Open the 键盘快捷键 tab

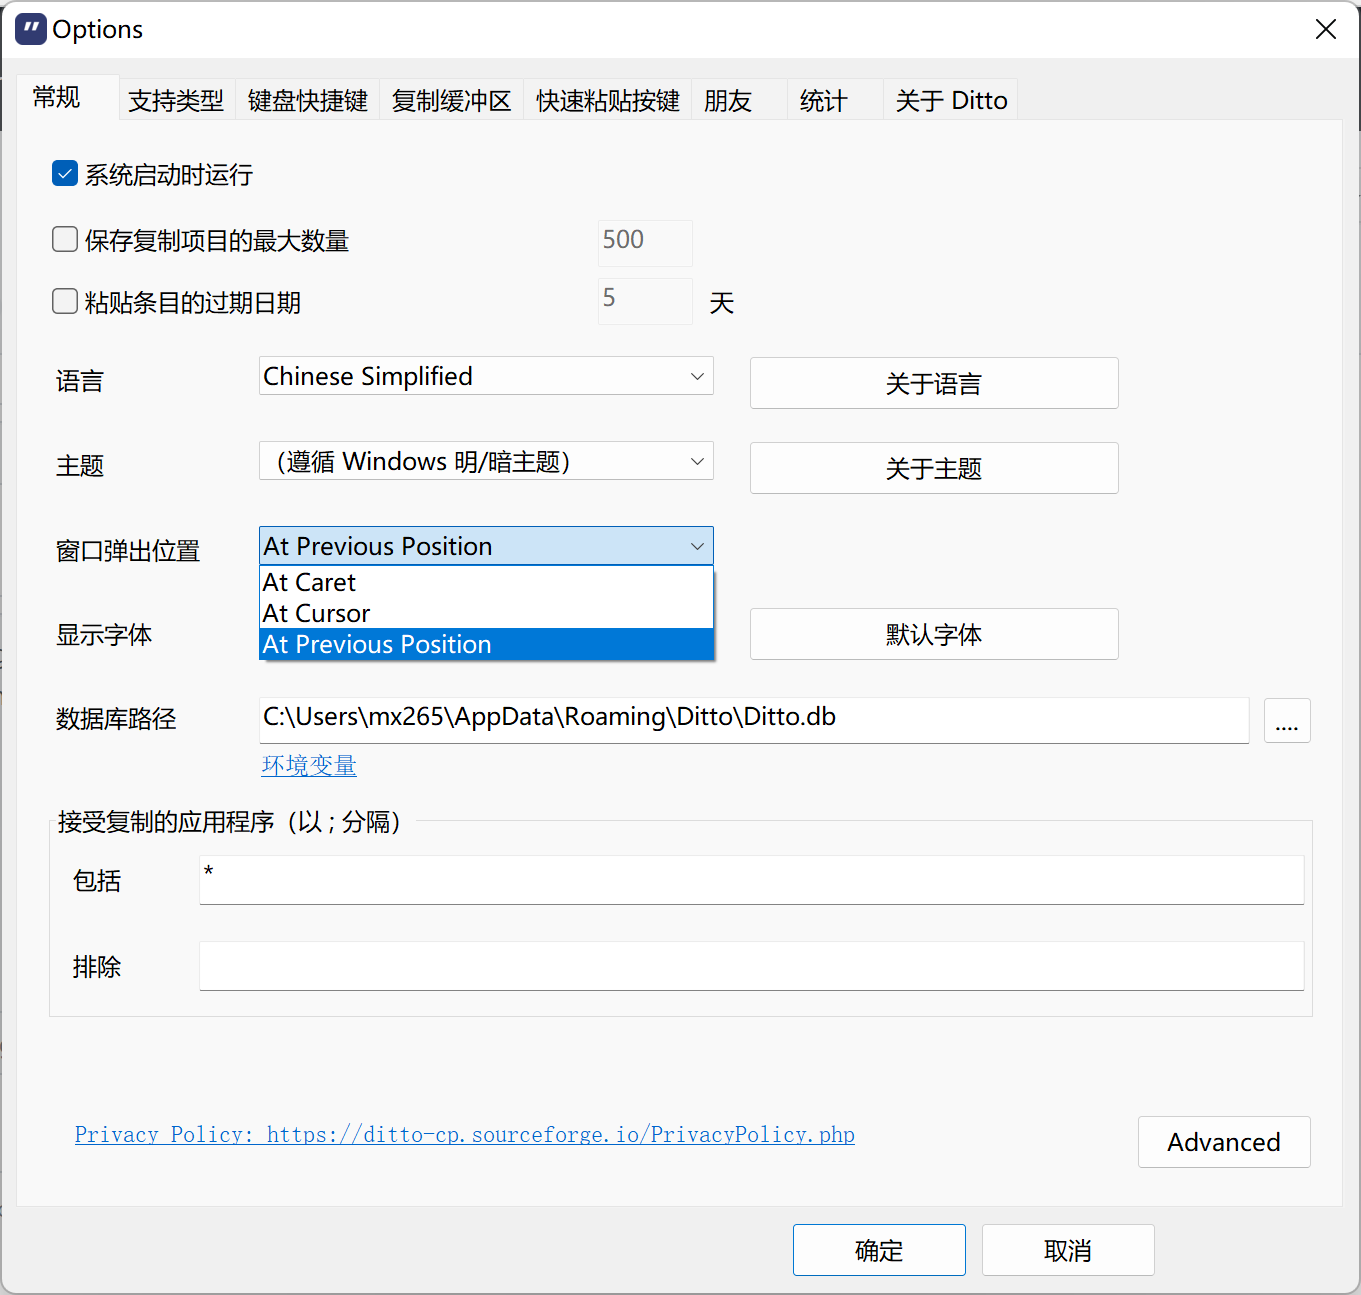(x=308, y=100)
